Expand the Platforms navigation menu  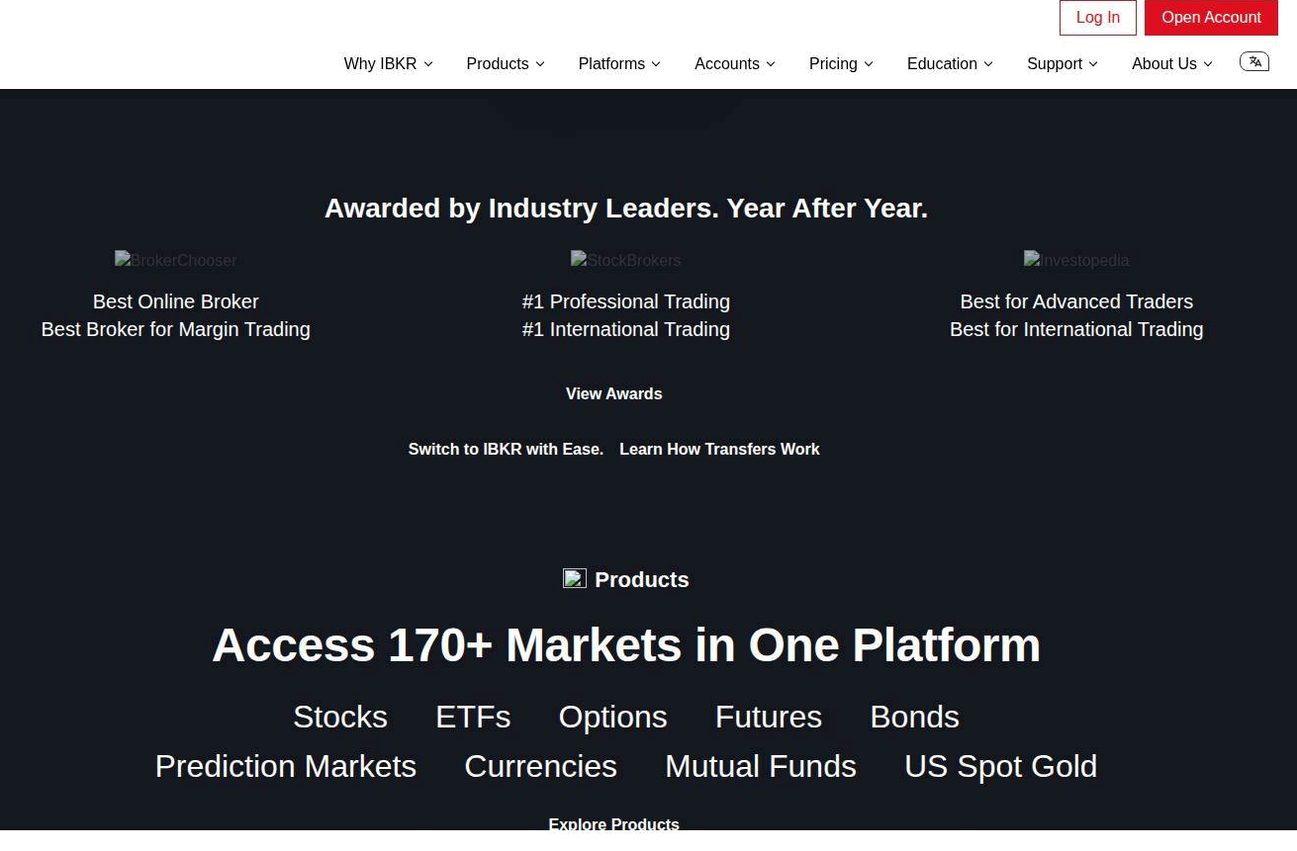click(x=619, y=63)
